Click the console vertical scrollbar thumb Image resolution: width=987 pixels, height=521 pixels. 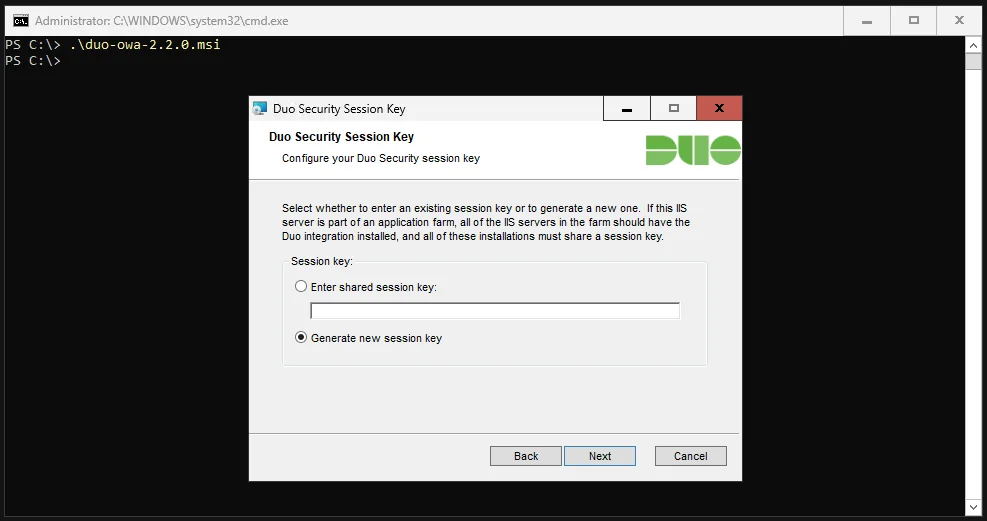pyautogui.click(x=973, y=62)
